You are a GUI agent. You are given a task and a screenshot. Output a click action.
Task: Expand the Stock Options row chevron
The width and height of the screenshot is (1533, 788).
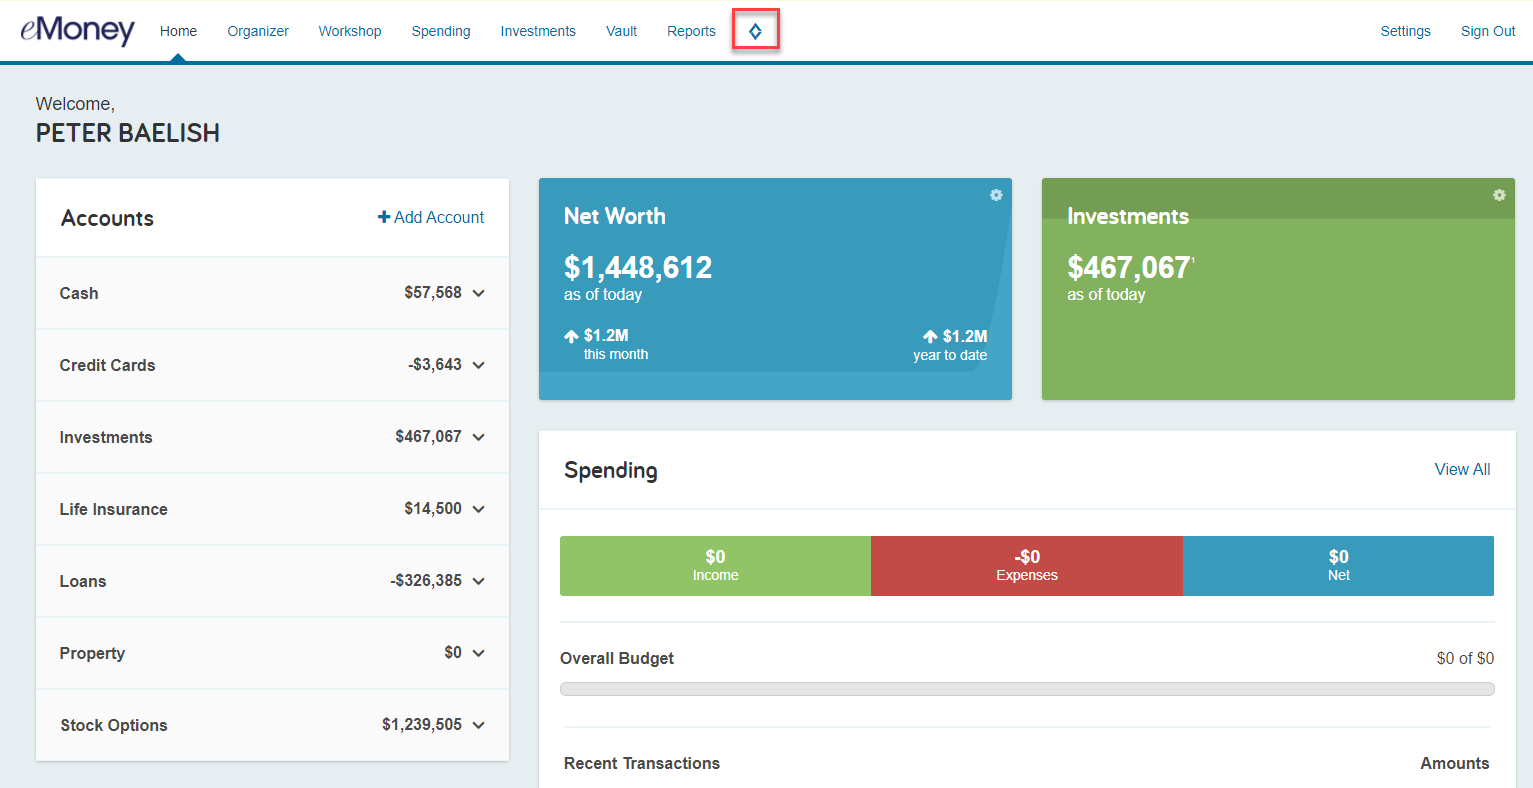click(479, 725)
